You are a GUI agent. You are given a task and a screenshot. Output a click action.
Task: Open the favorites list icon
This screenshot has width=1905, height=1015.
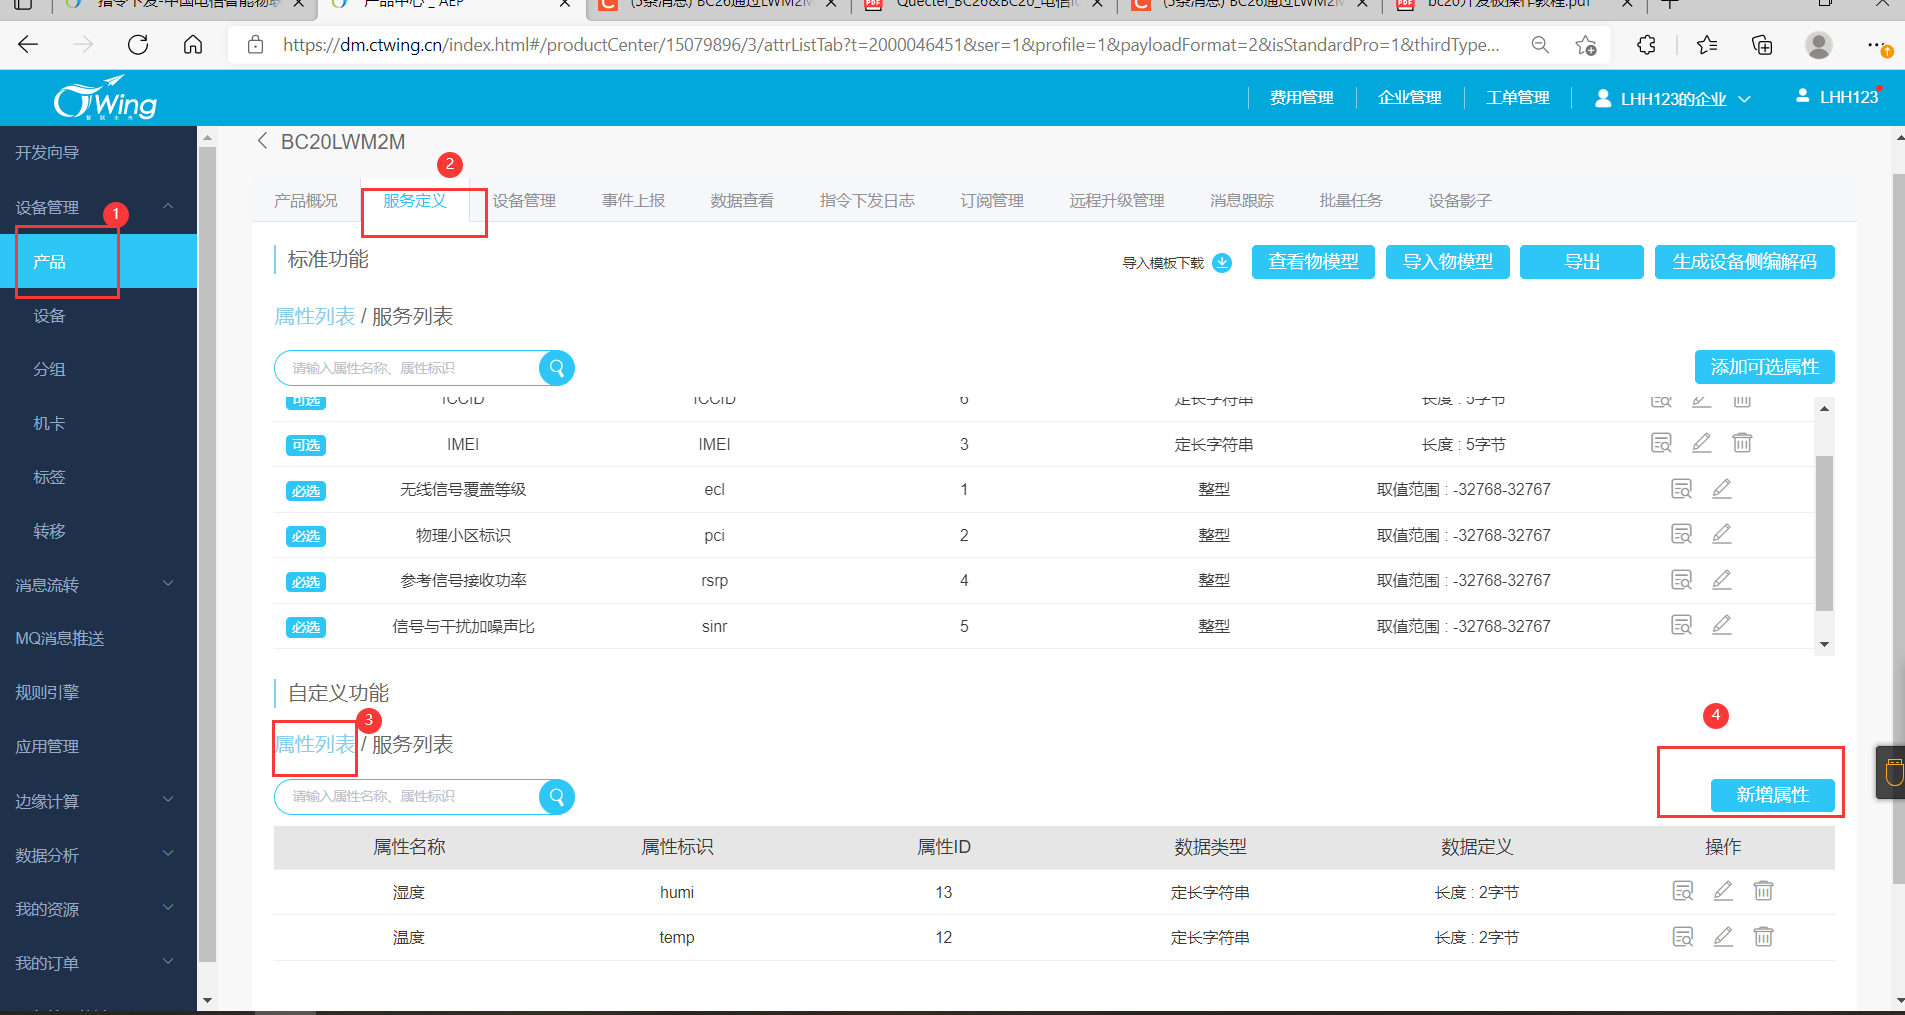[x=1707, y=45]
